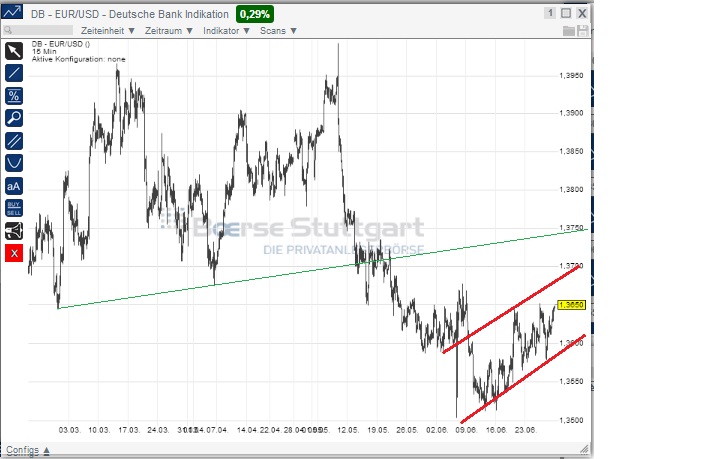Maximize the chart window

(566, 13)
